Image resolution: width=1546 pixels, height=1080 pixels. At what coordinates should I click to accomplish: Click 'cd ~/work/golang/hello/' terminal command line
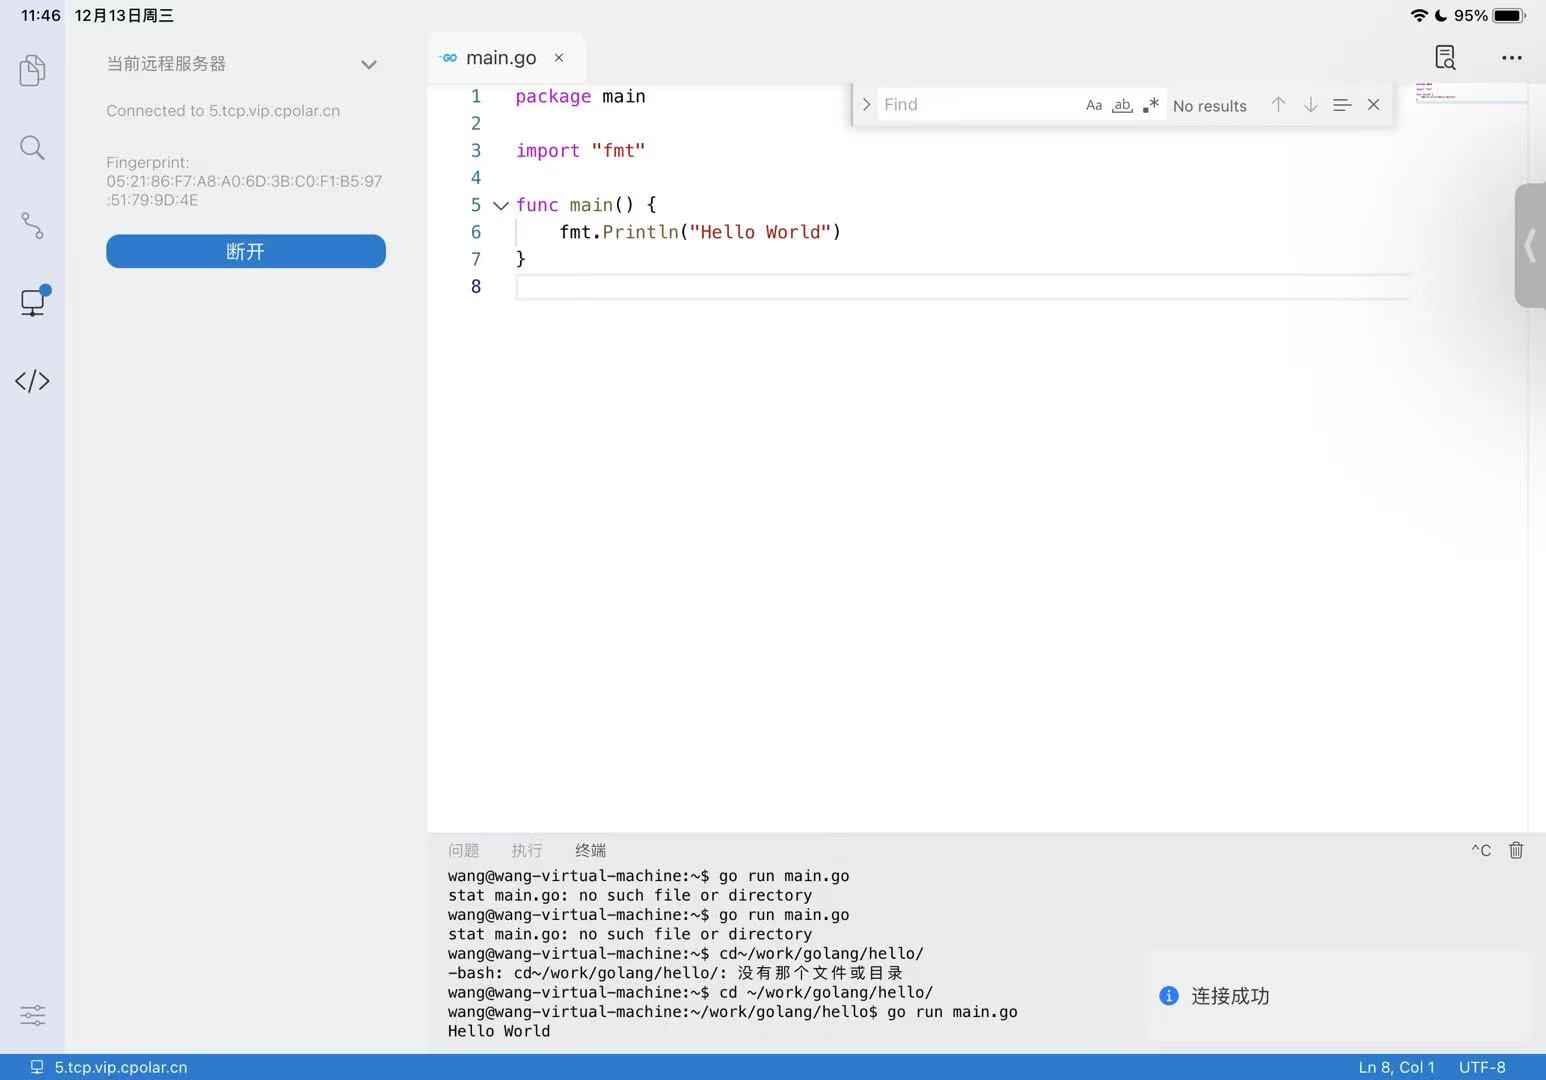click(x=690, y=992)
